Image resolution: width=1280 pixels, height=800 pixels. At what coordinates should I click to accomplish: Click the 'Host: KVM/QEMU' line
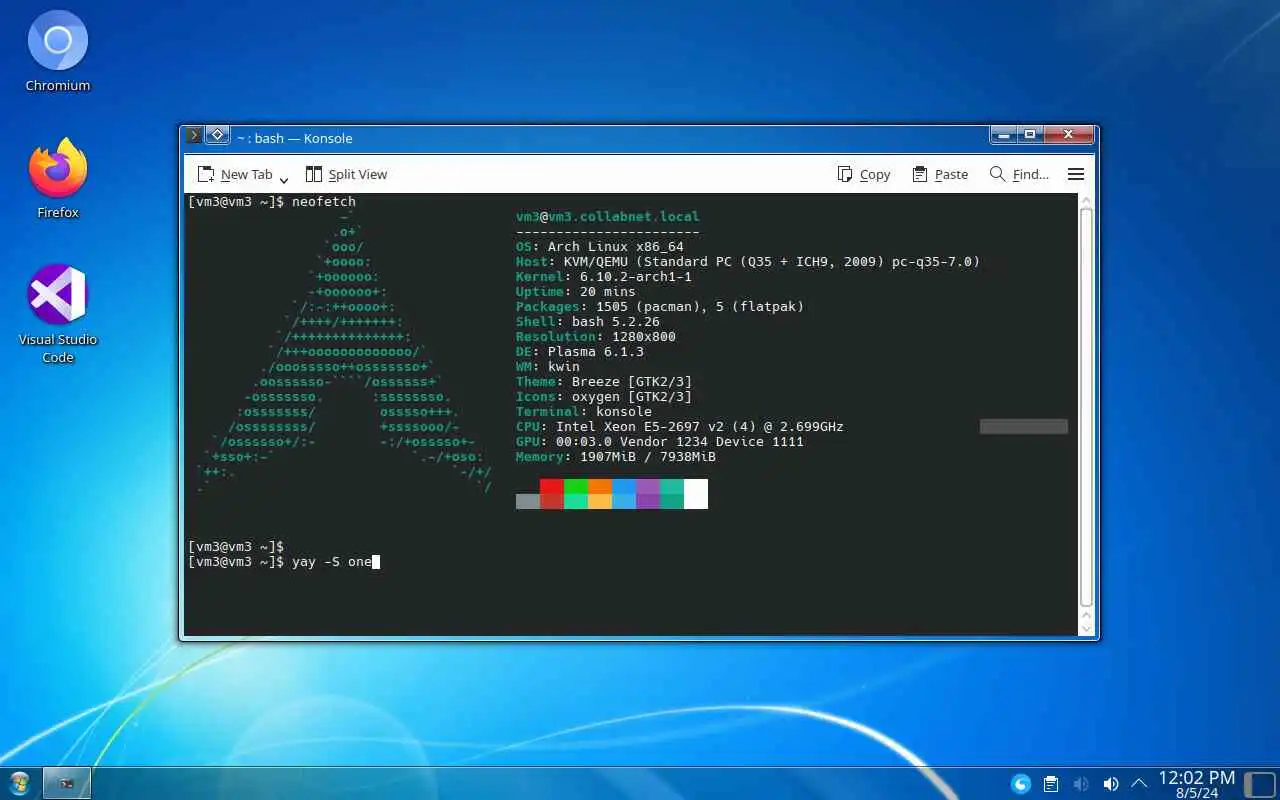[x=748, y=261]
